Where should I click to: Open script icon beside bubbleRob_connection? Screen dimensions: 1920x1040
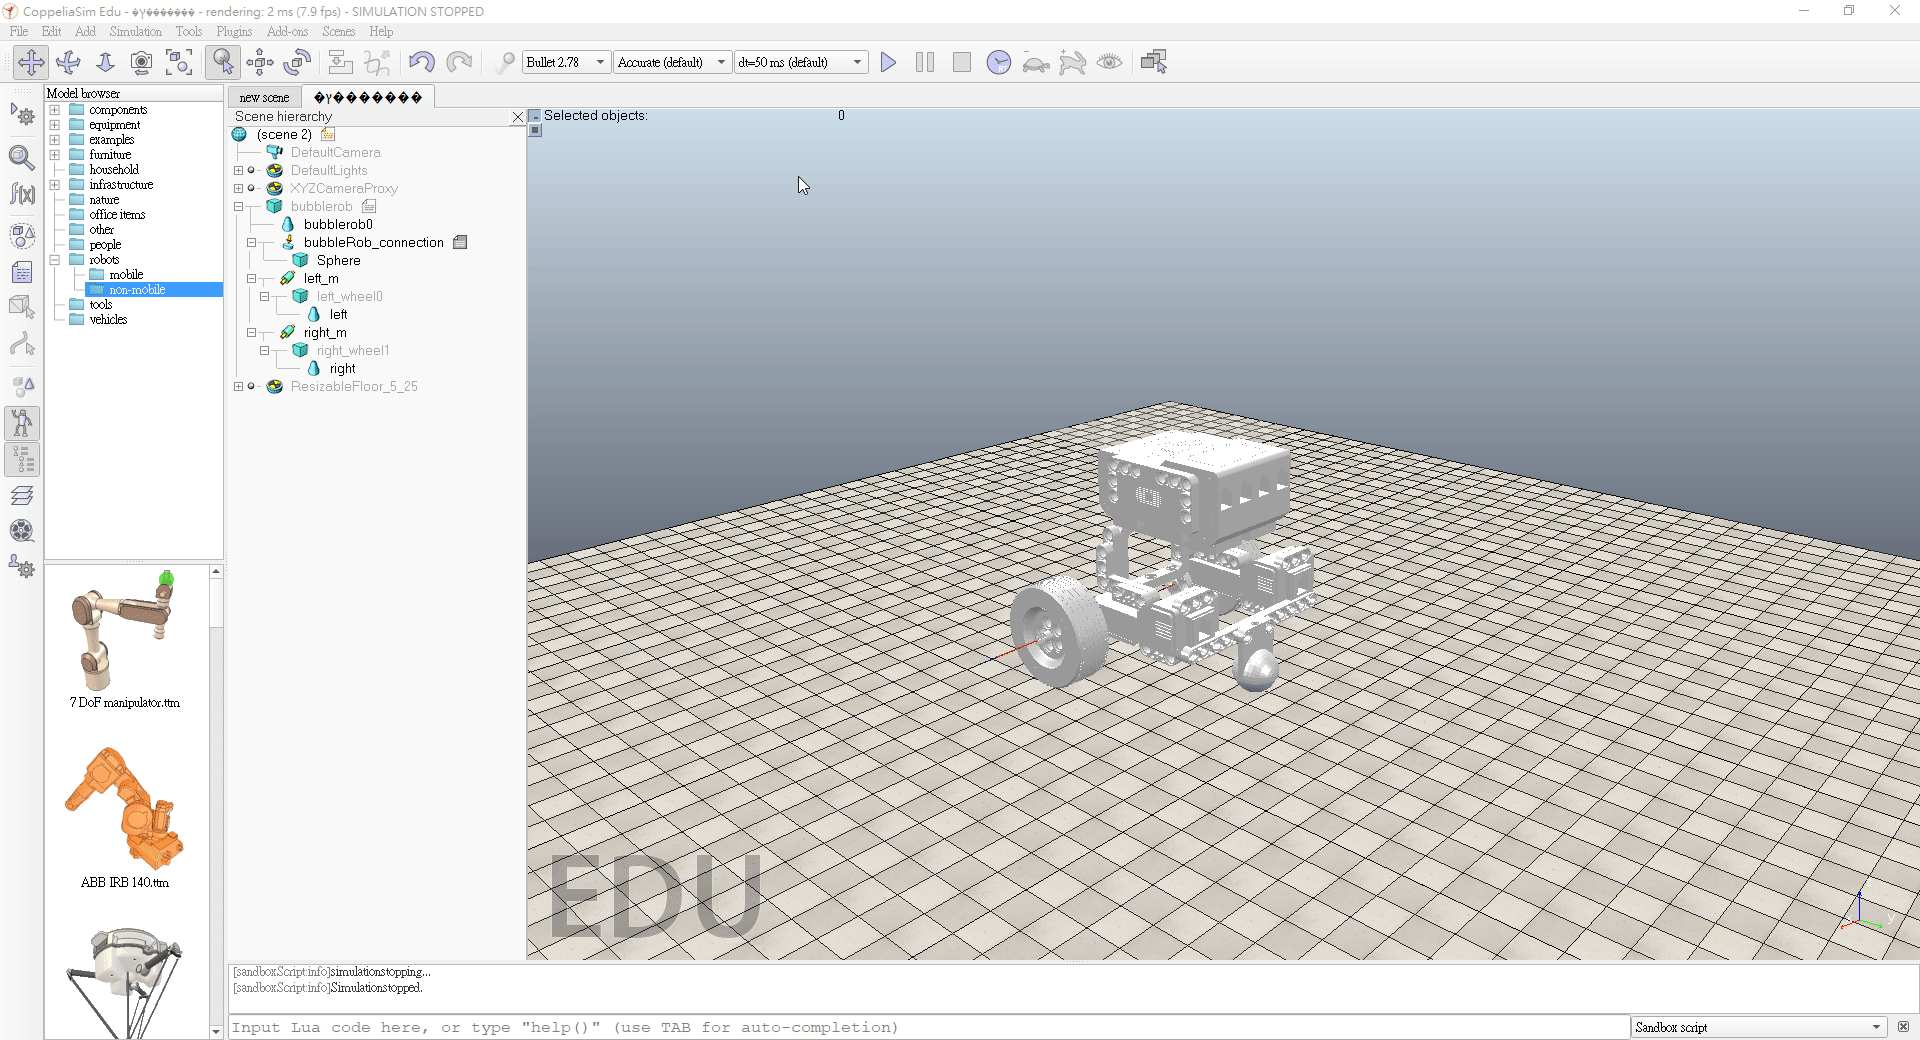point(460,243)
